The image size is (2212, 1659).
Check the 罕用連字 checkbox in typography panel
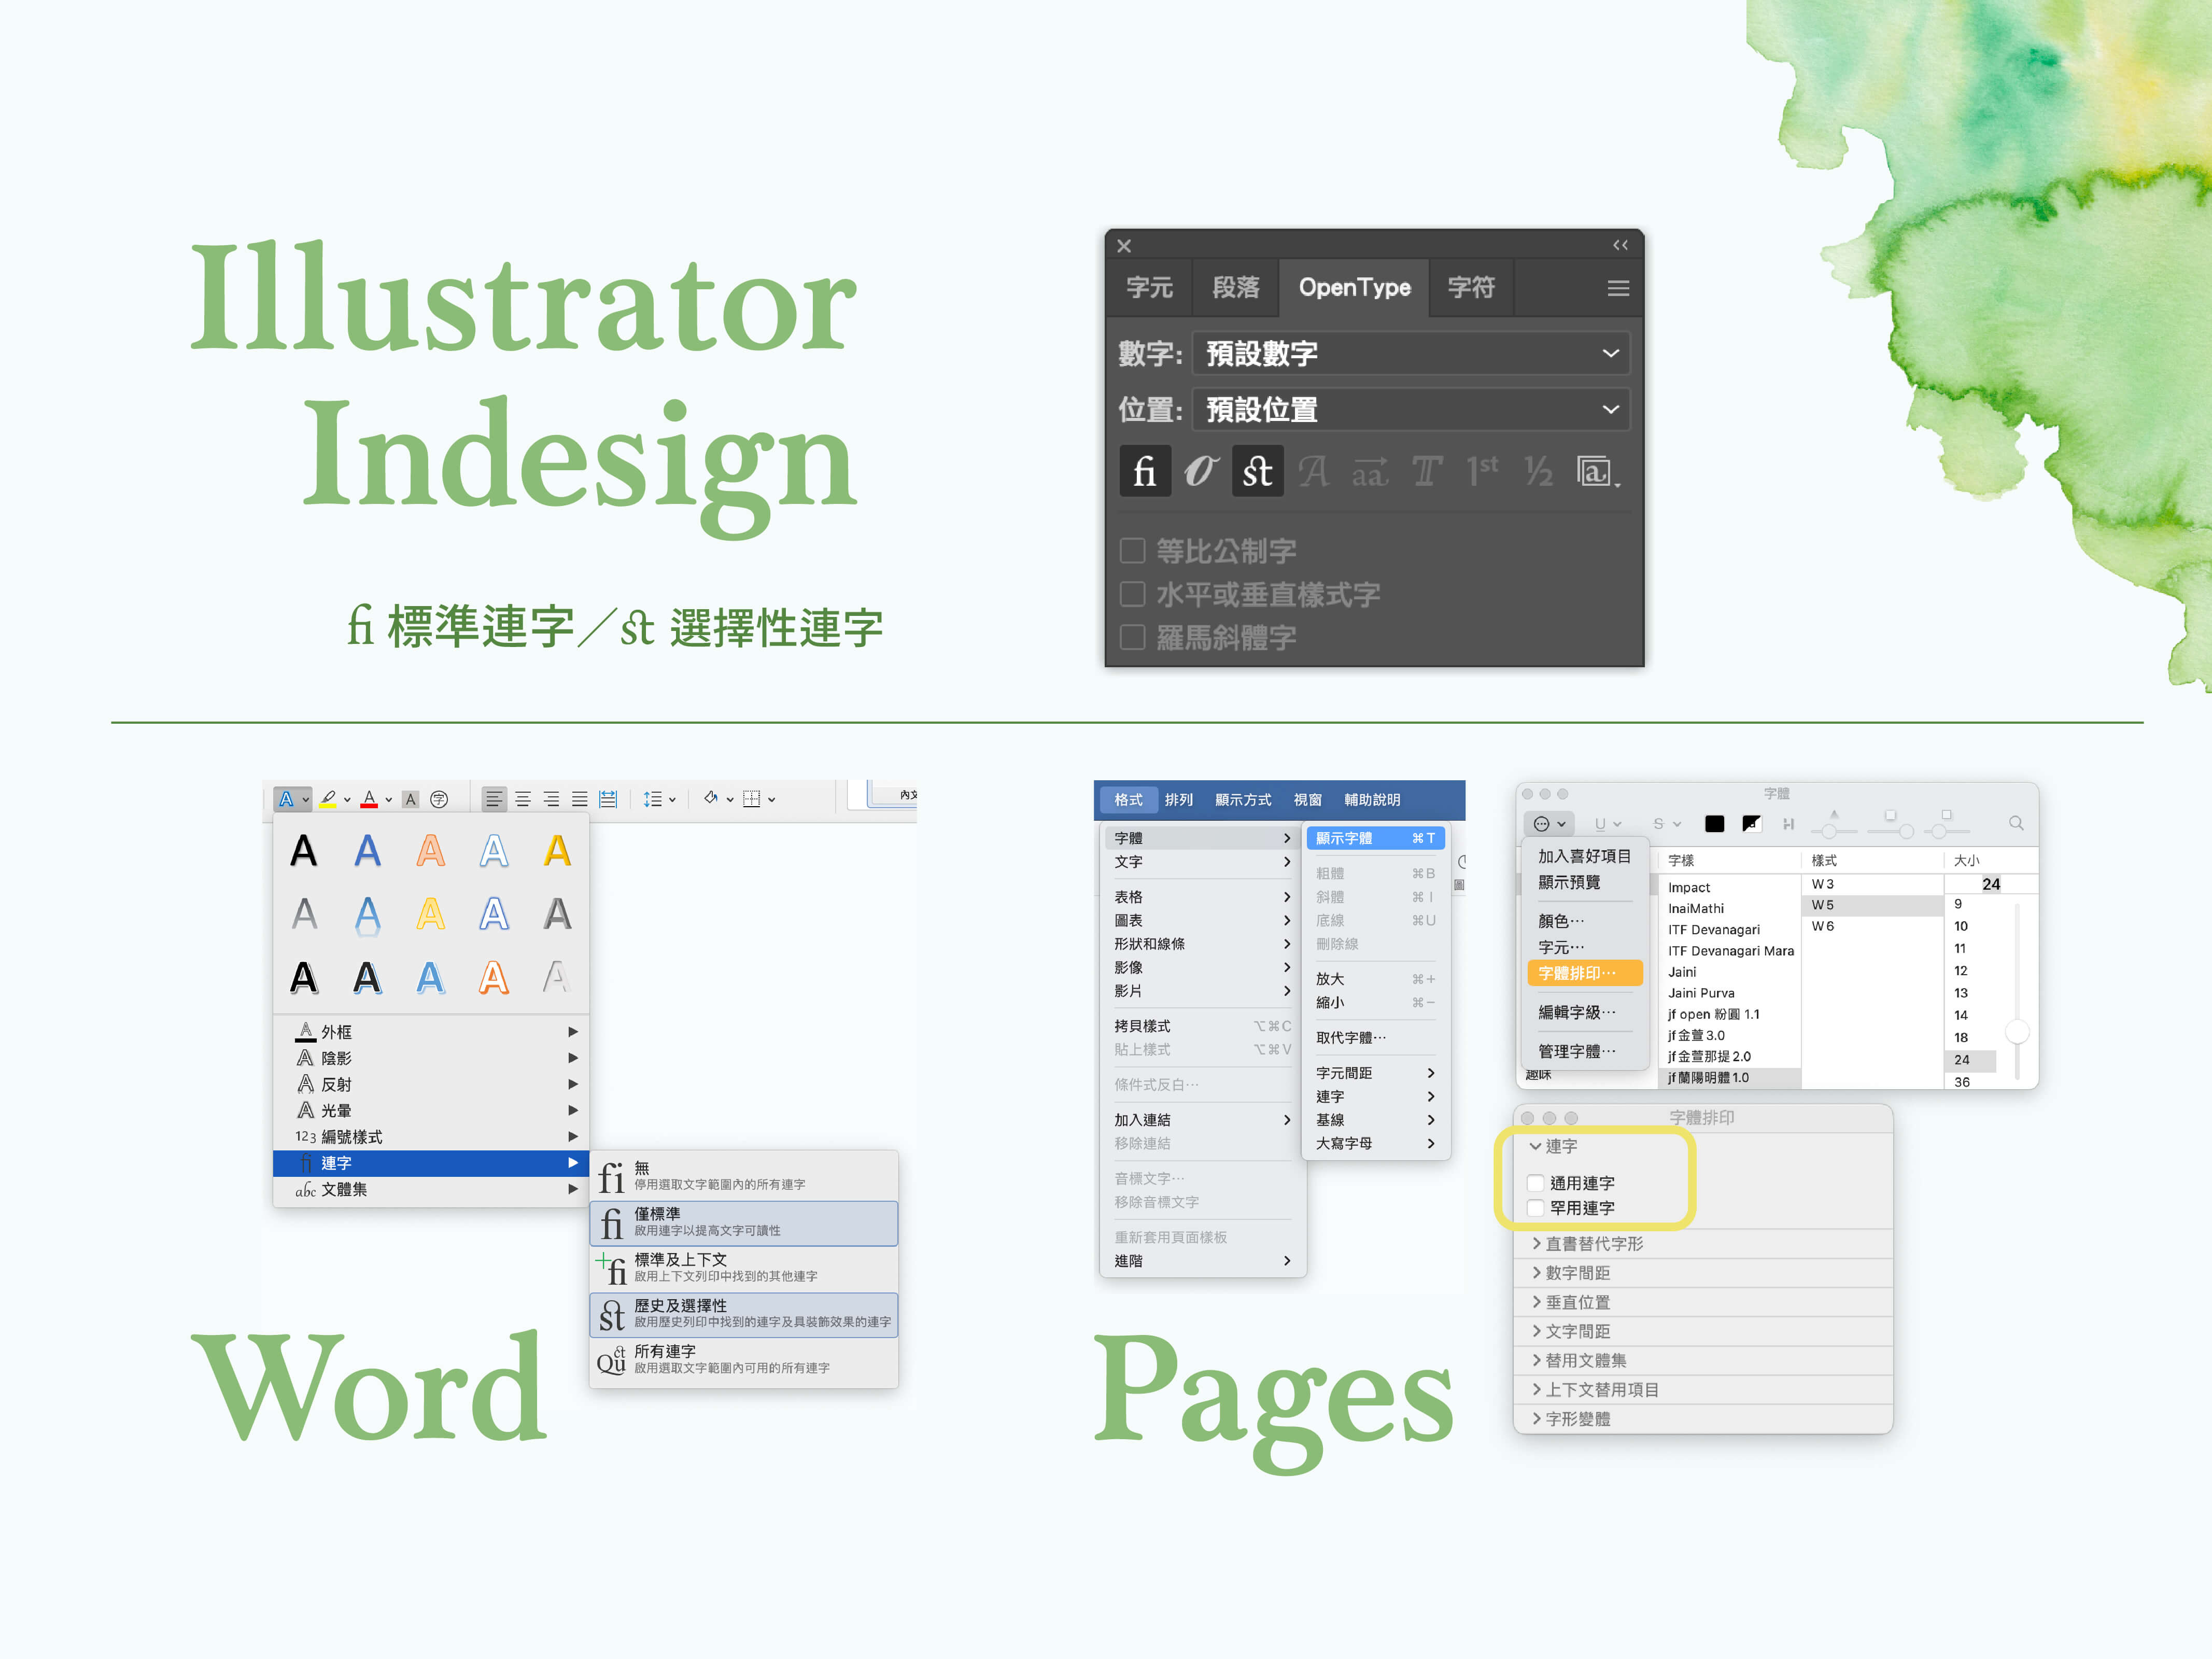[x=1536, y=1208]
